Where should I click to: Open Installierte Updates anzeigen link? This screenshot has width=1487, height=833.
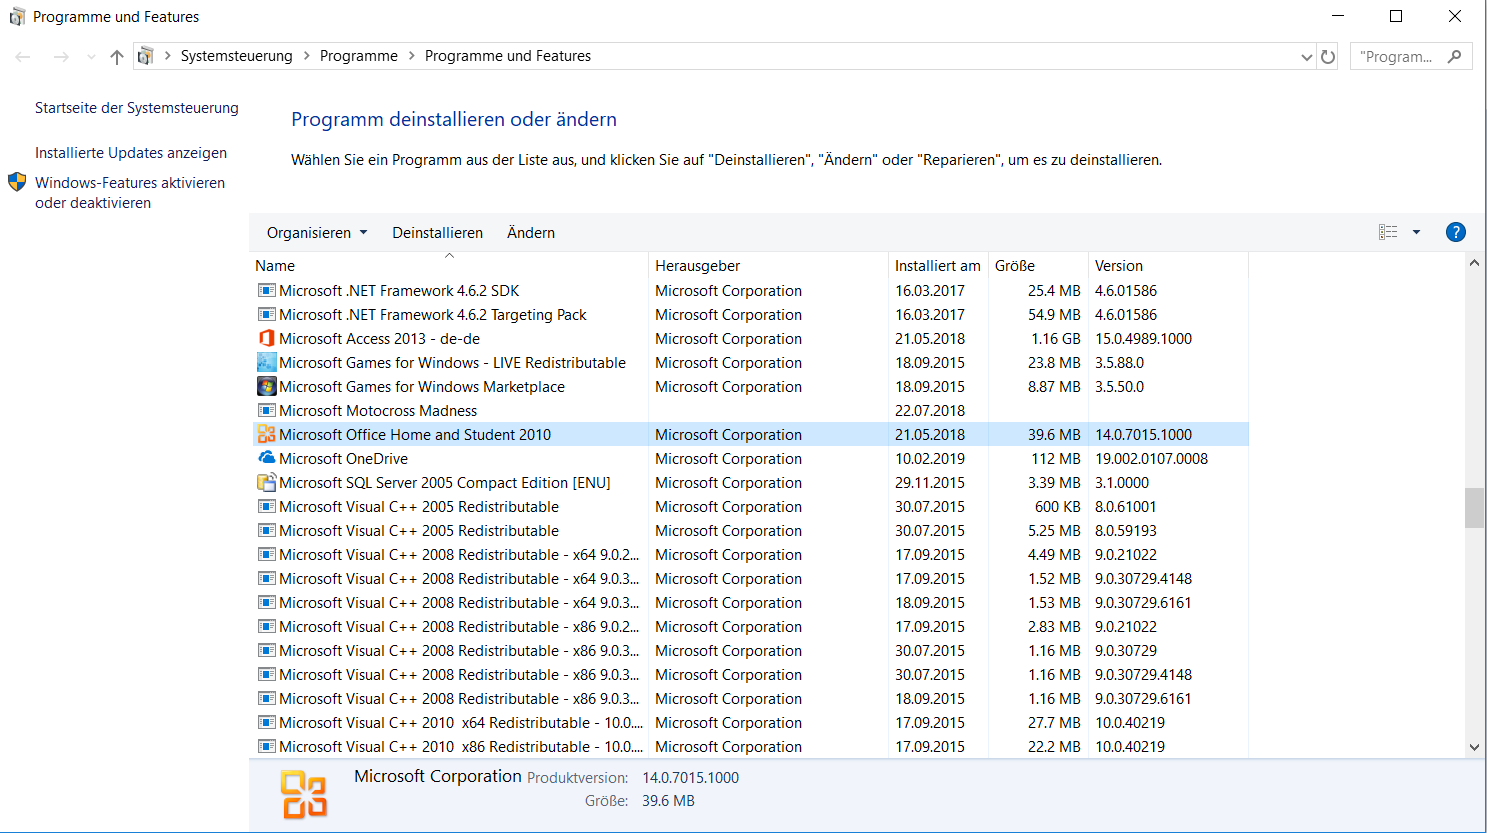[x=131, y=153]
